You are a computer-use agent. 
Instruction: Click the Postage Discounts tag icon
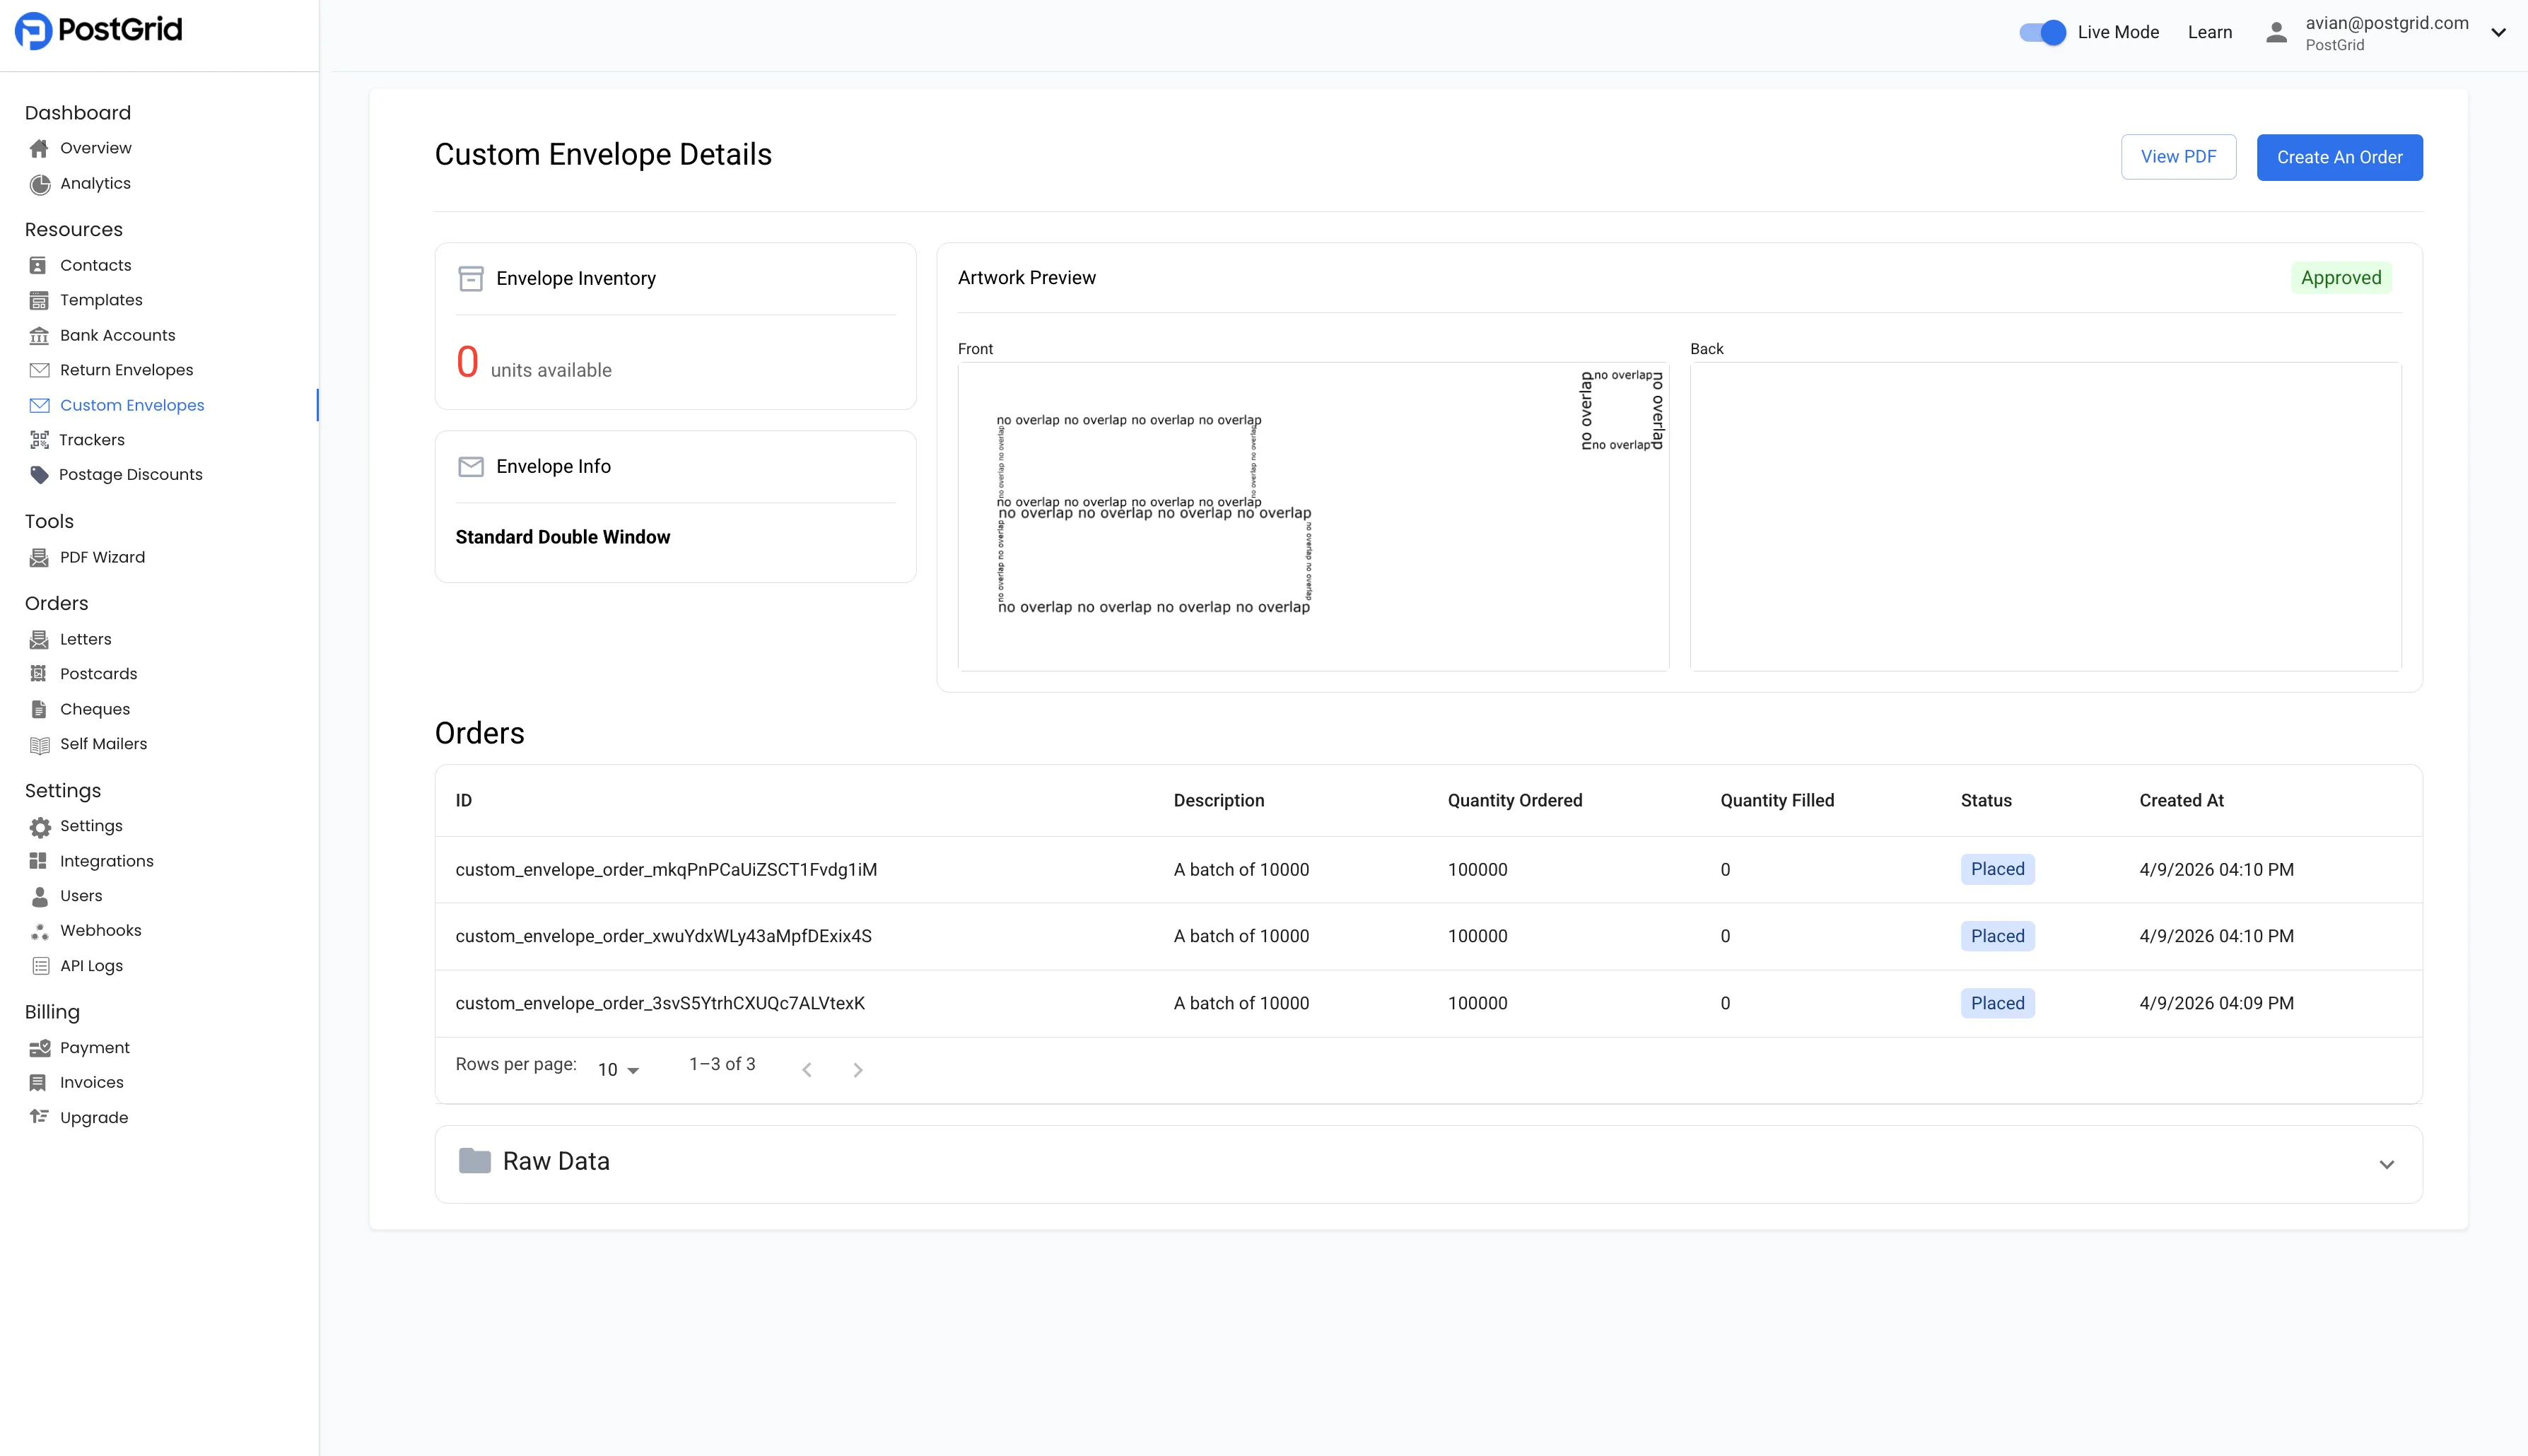click(x=39, y=475)
